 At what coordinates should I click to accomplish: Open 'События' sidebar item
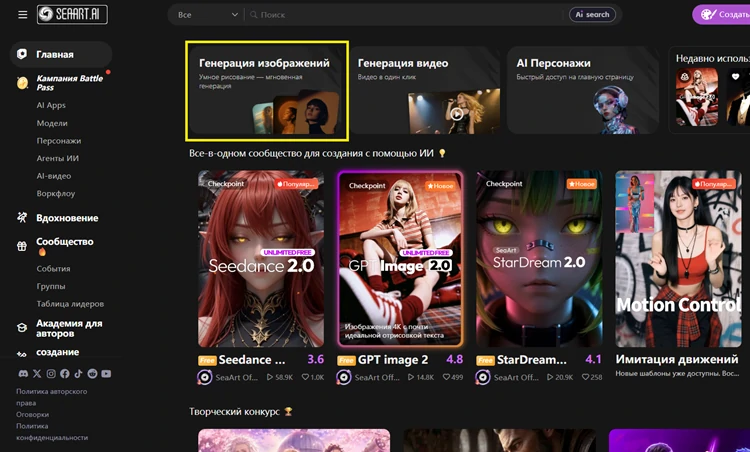53,268
